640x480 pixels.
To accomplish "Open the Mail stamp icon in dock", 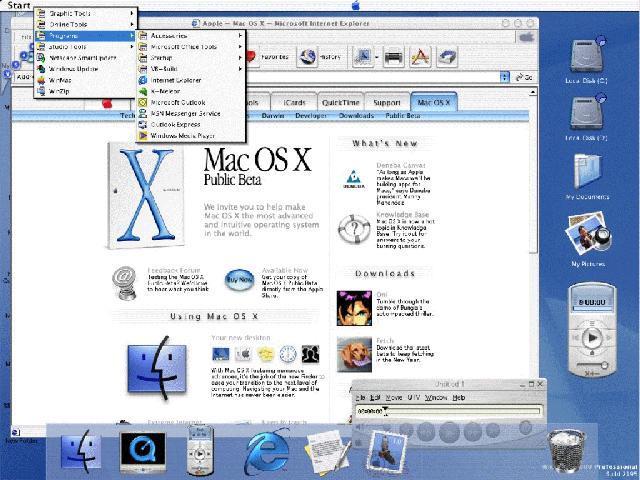I will [386, 452].
